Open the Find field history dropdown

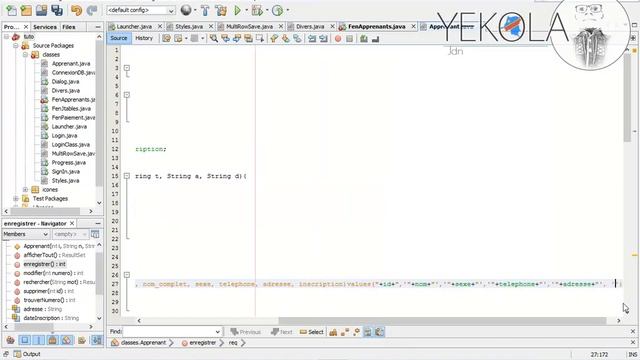pos(217,331)
